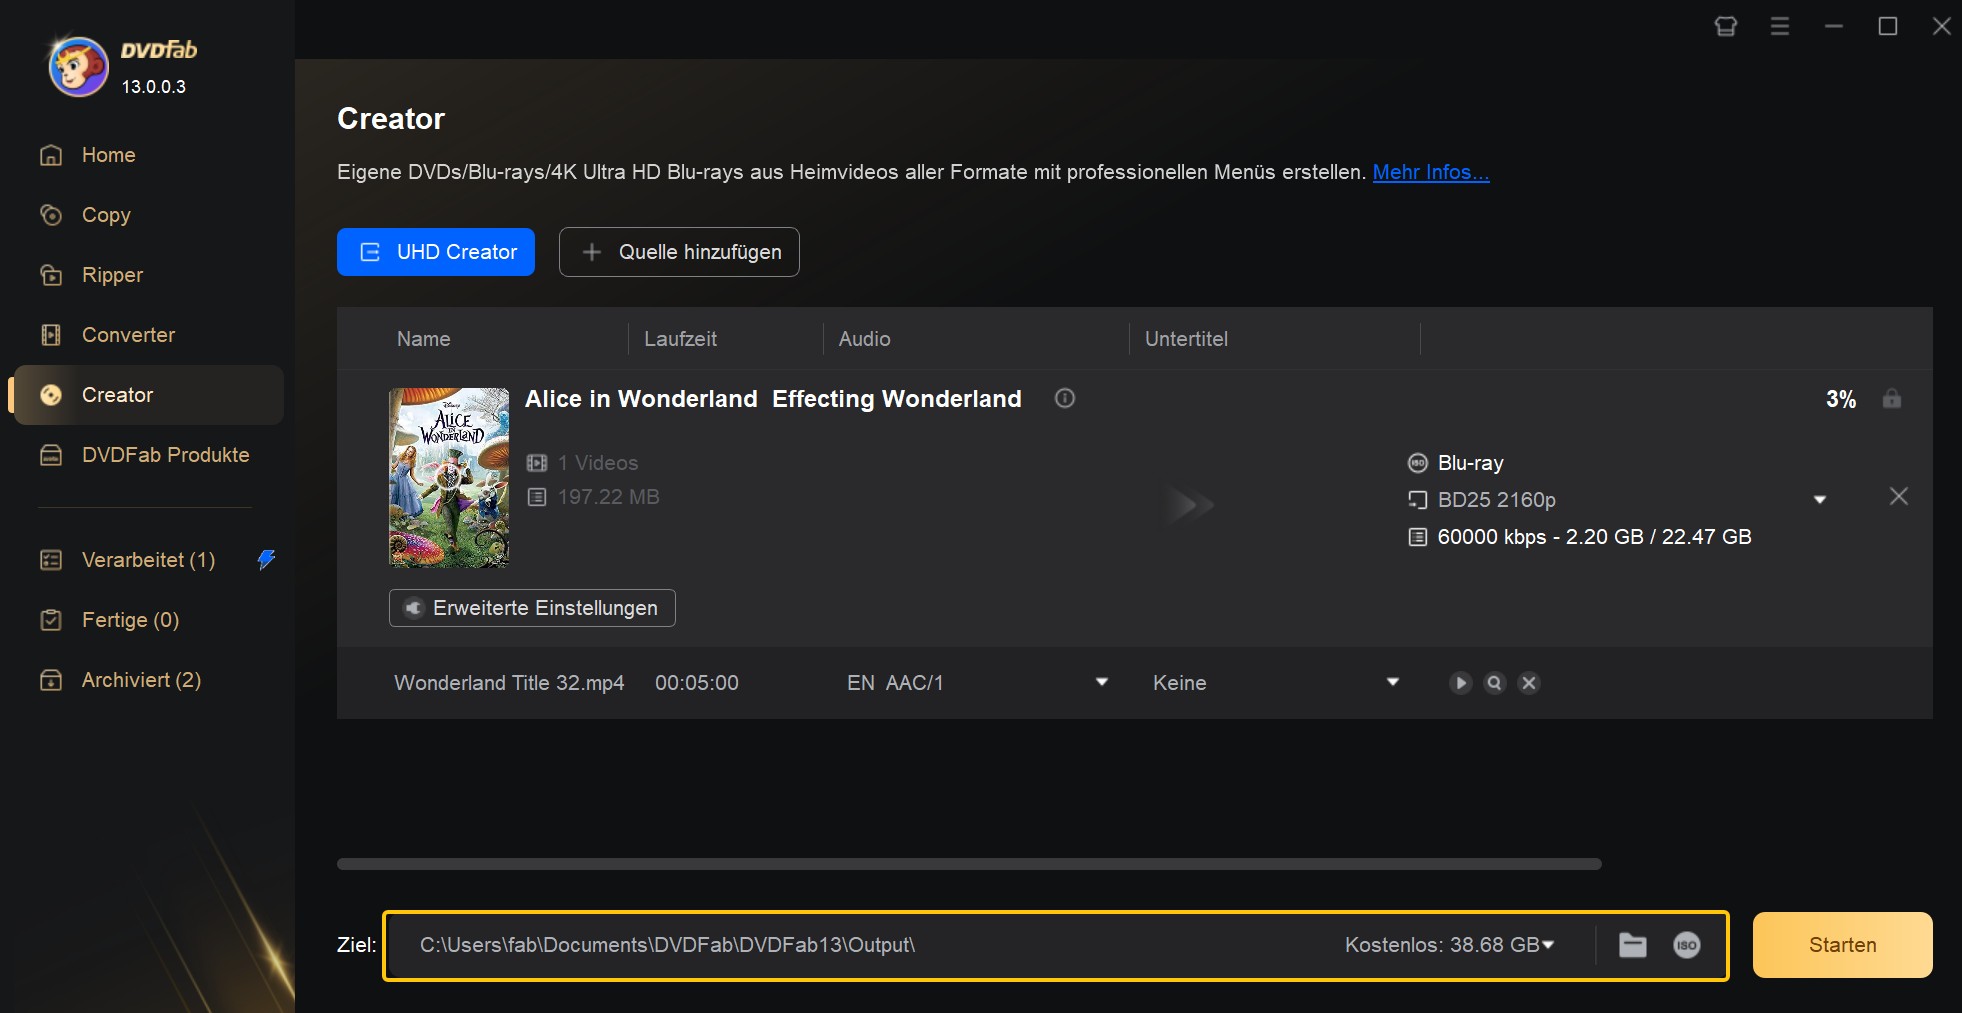Viewport: 1962px width, 1013px height.
Task: Open the Keine subtitle dropdown
Action: pyautogui.click(x=1392, y=682)
